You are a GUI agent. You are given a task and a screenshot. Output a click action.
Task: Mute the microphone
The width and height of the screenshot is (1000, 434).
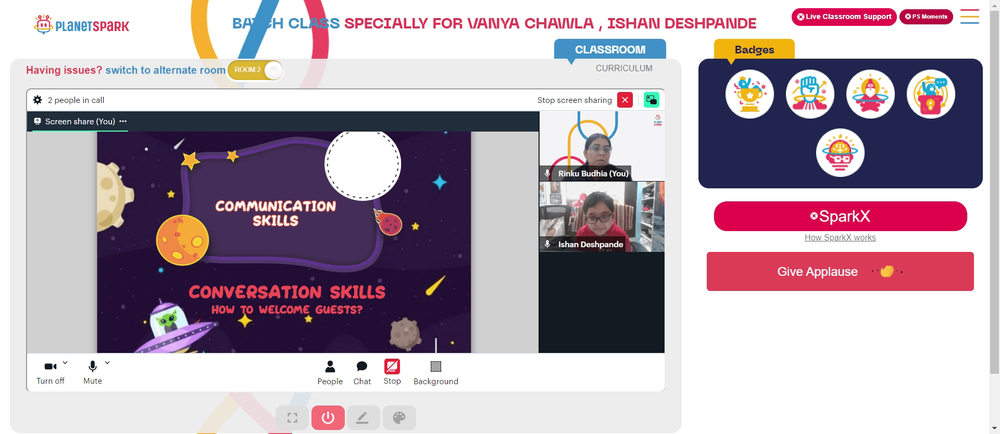pos(92,372)
